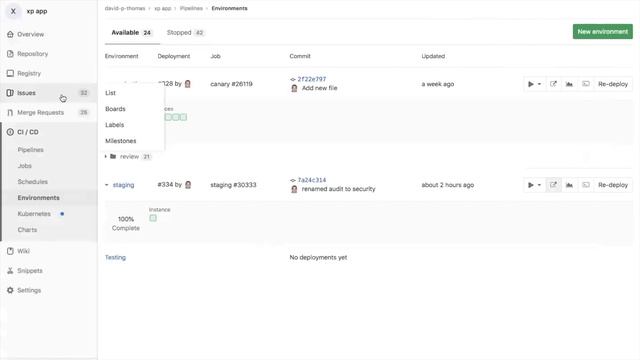The width and height of the screenshot is (640, 360).
Task: Choose List from the Issues flyout menu
Action: click(110, 93)
